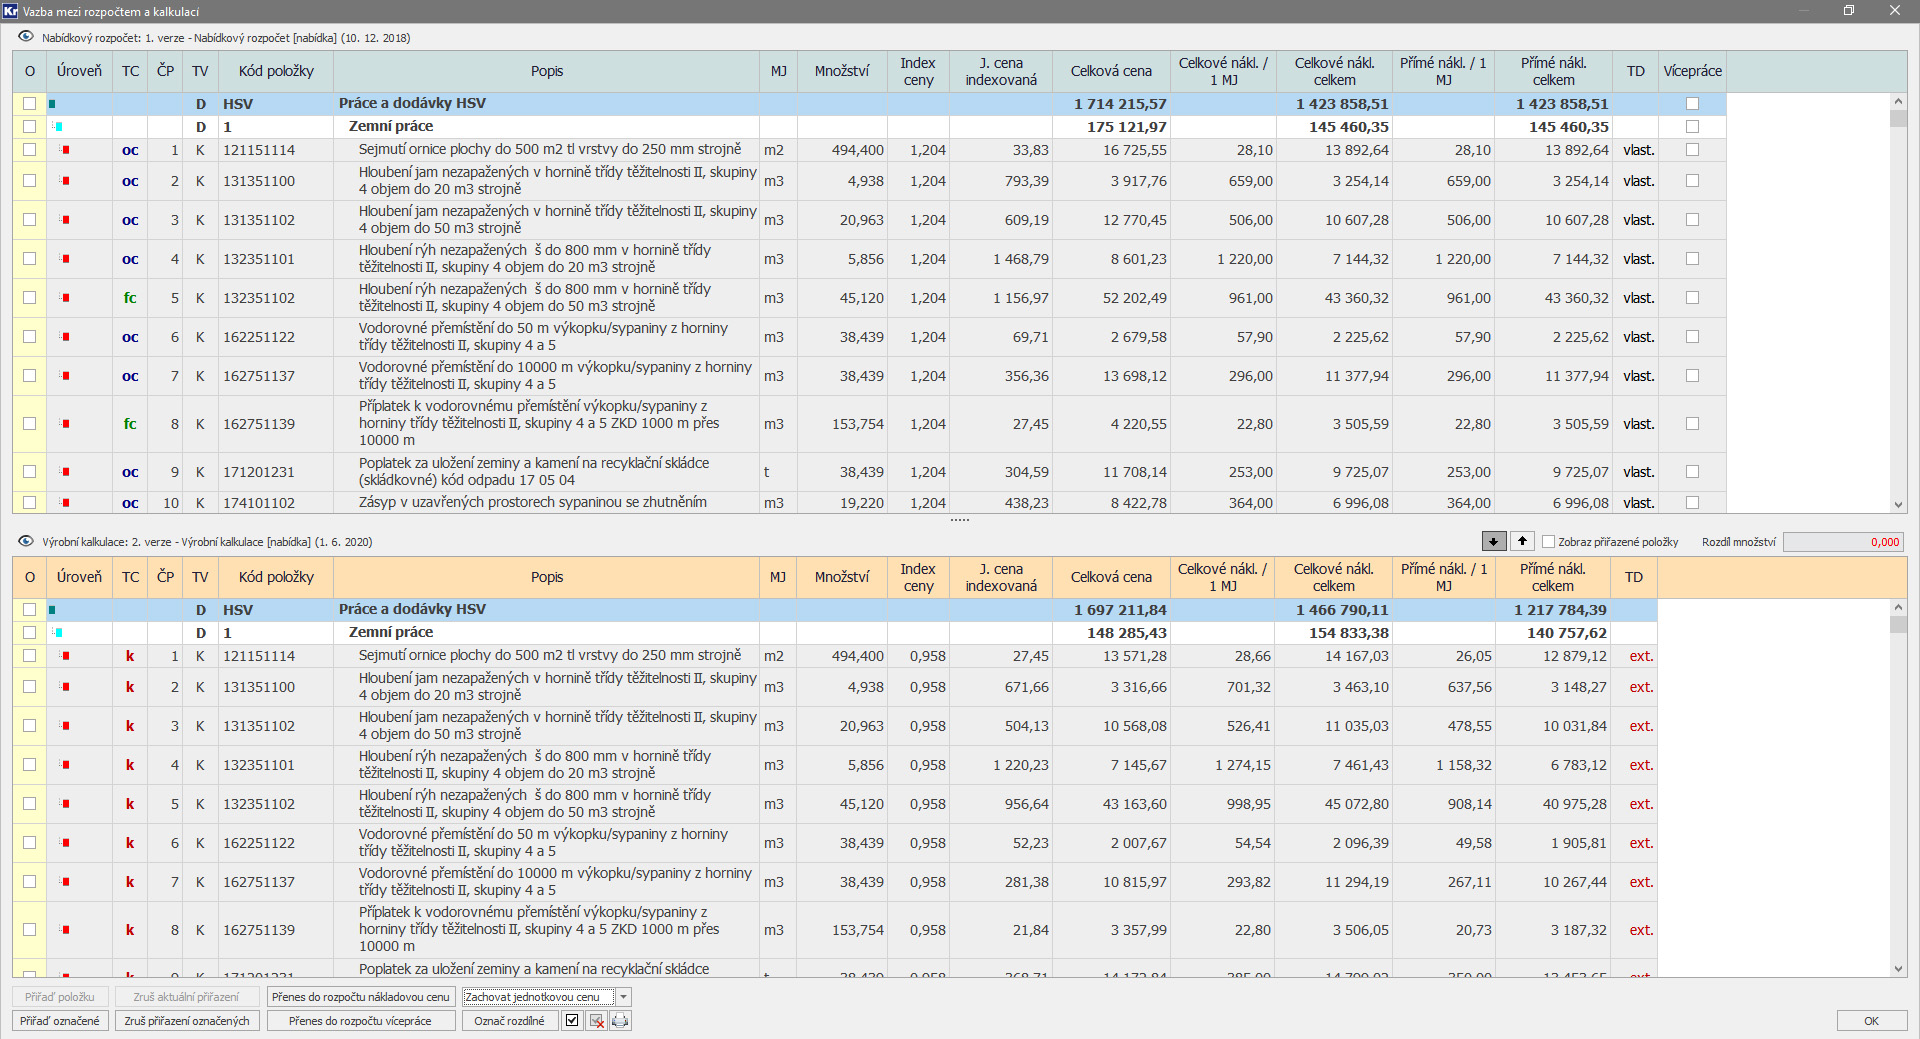
Task: Click the printer icon button
Action: (x=620, y=1021)
